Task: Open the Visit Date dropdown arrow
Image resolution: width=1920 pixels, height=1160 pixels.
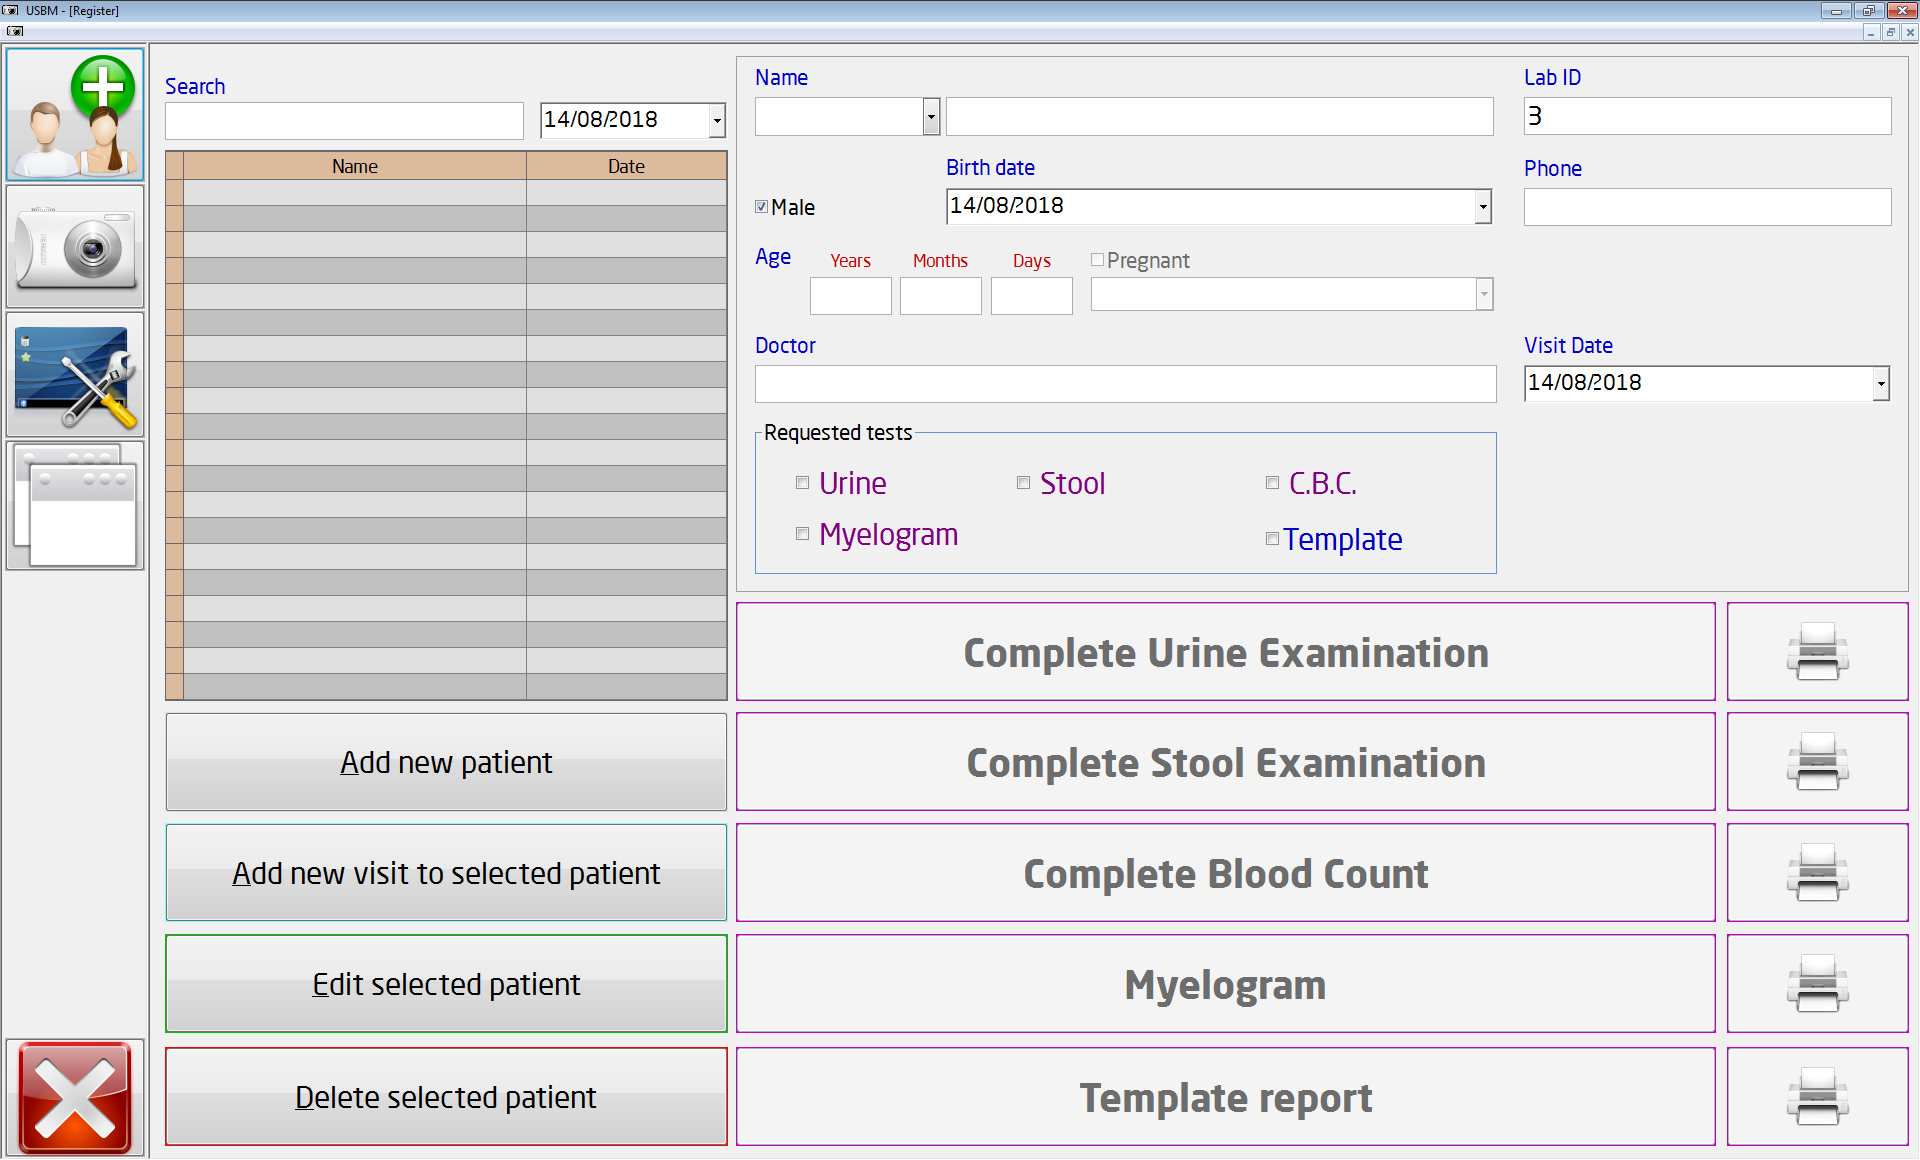Action: [1880, 383]
